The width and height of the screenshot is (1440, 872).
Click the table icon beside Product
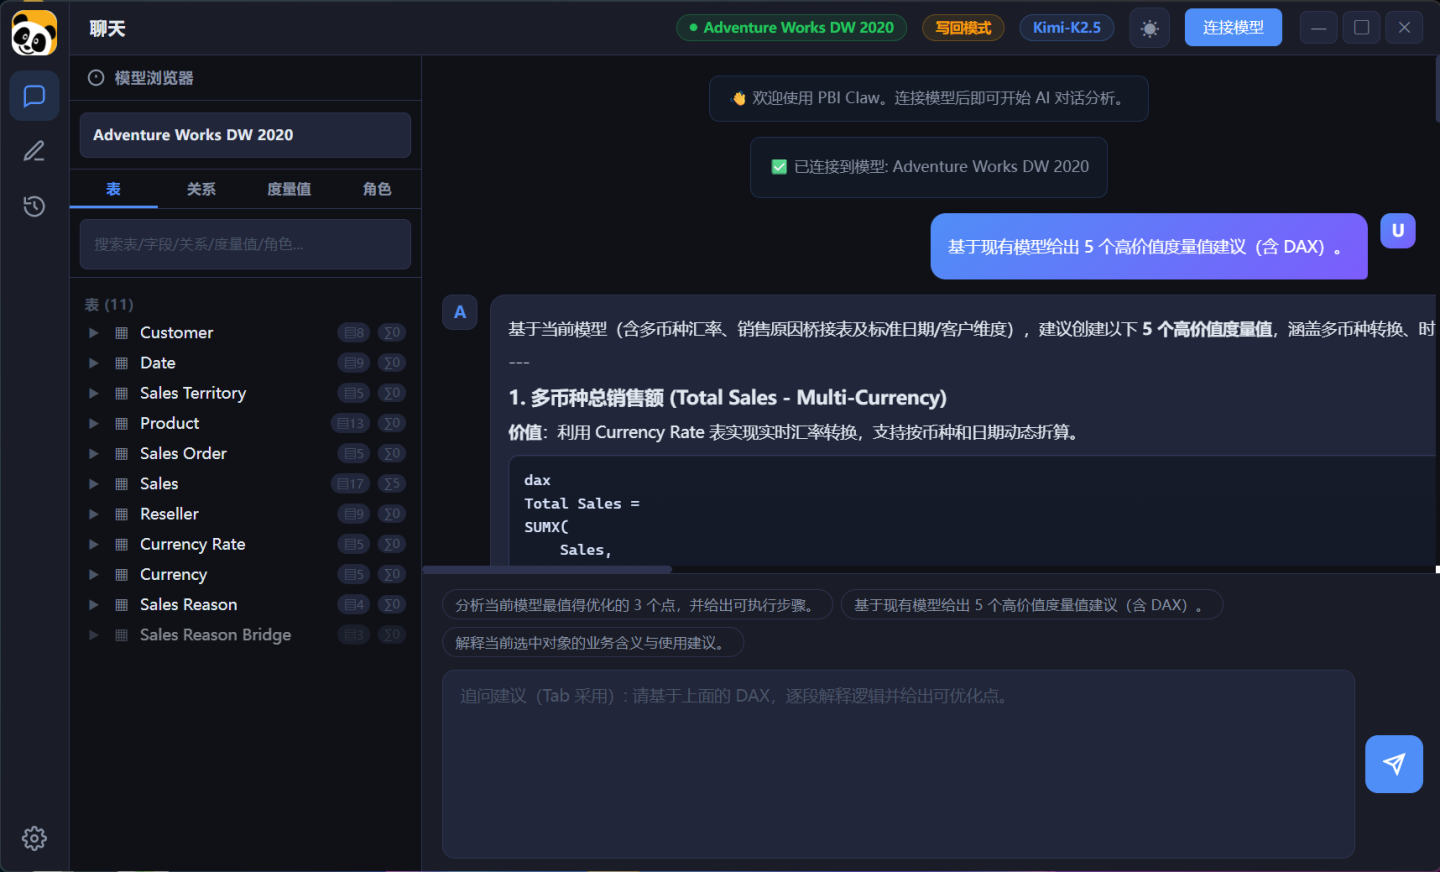(x=121, y=424)
